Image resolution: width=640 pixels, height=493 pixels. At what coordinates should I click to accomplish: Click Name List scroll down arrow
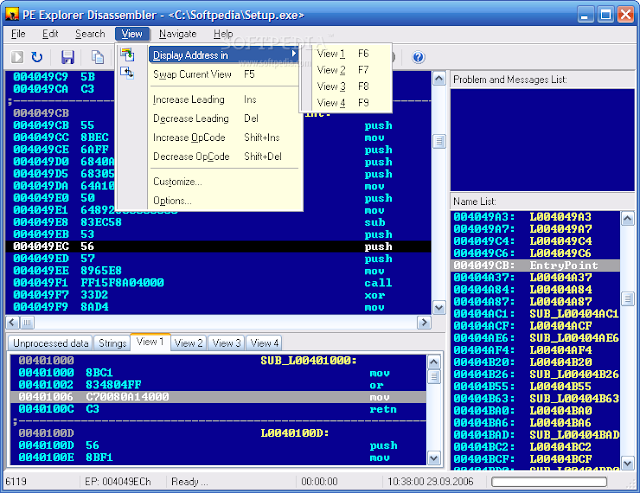point(627,463)
